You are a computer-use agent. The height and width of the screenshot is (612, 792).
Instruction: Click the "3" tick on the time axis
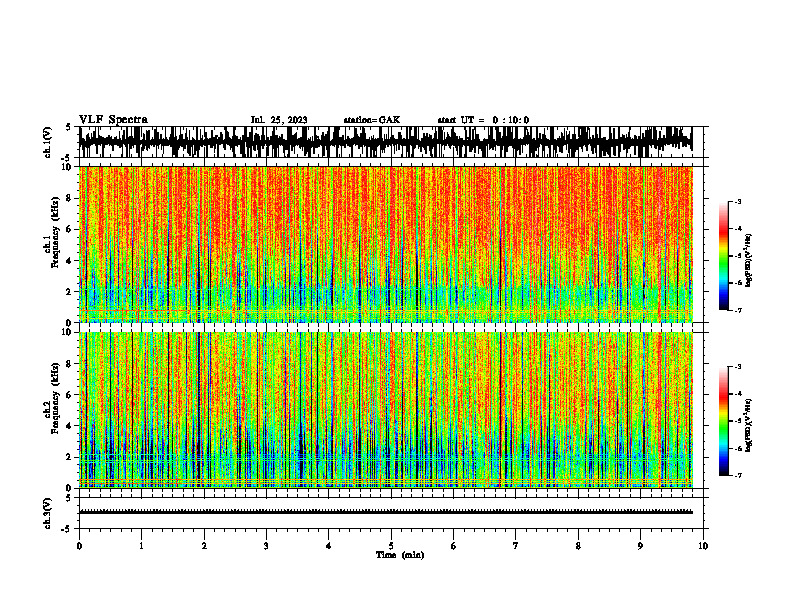click(x=266, y=546)
